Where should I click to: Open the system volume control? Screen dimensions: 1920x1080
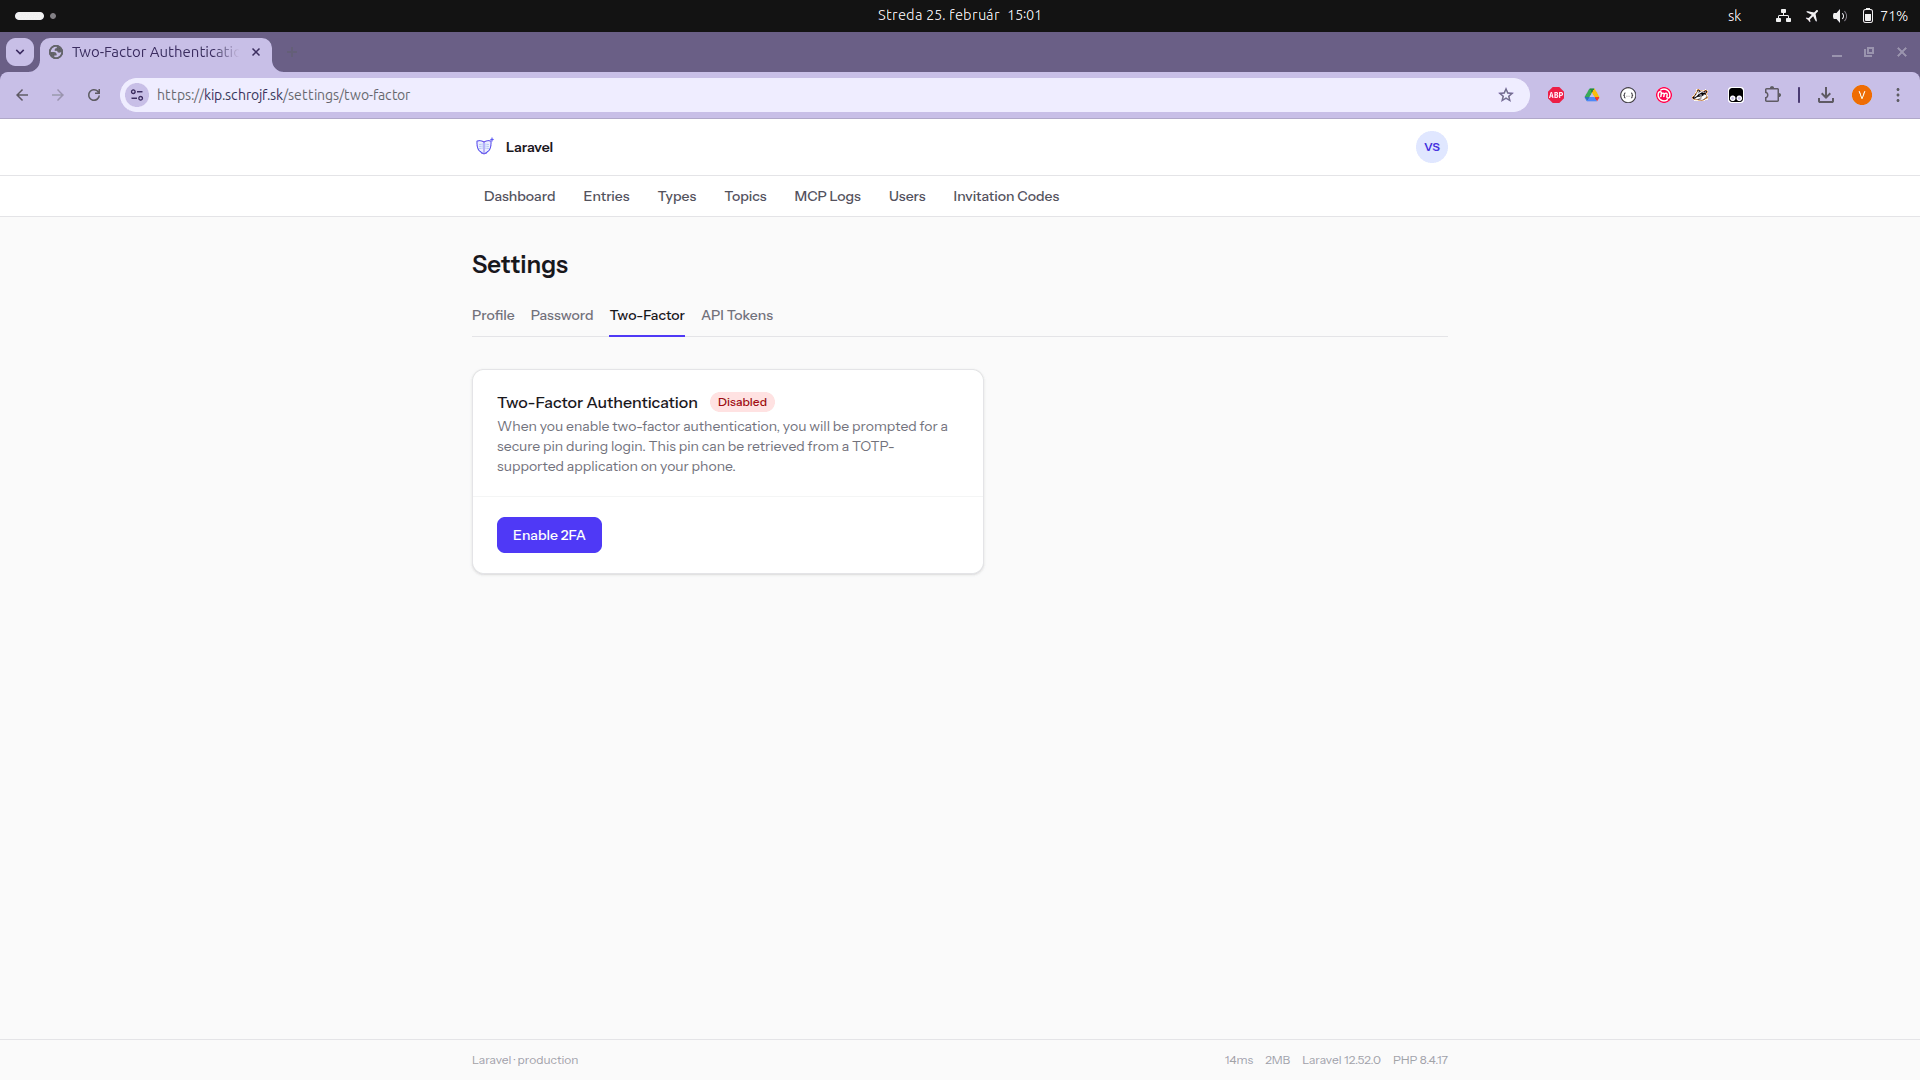1840,16
